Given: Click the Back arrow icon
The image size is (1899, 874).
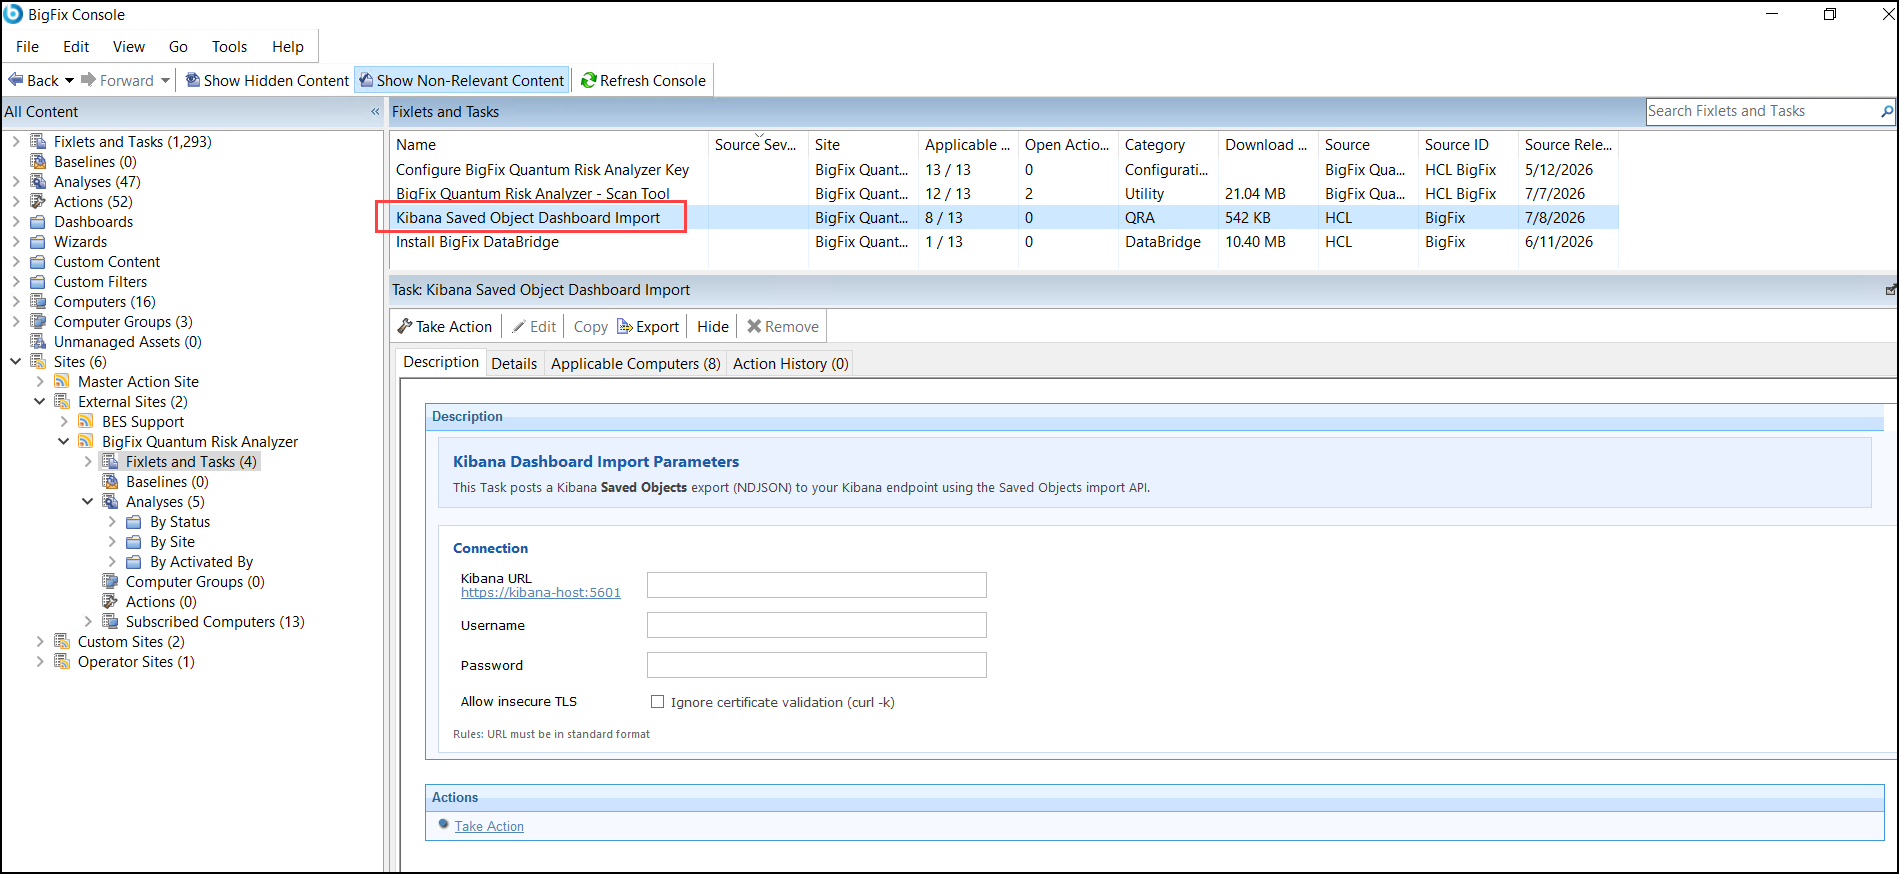Looking at the screenshot, I should tap(15, 80).
